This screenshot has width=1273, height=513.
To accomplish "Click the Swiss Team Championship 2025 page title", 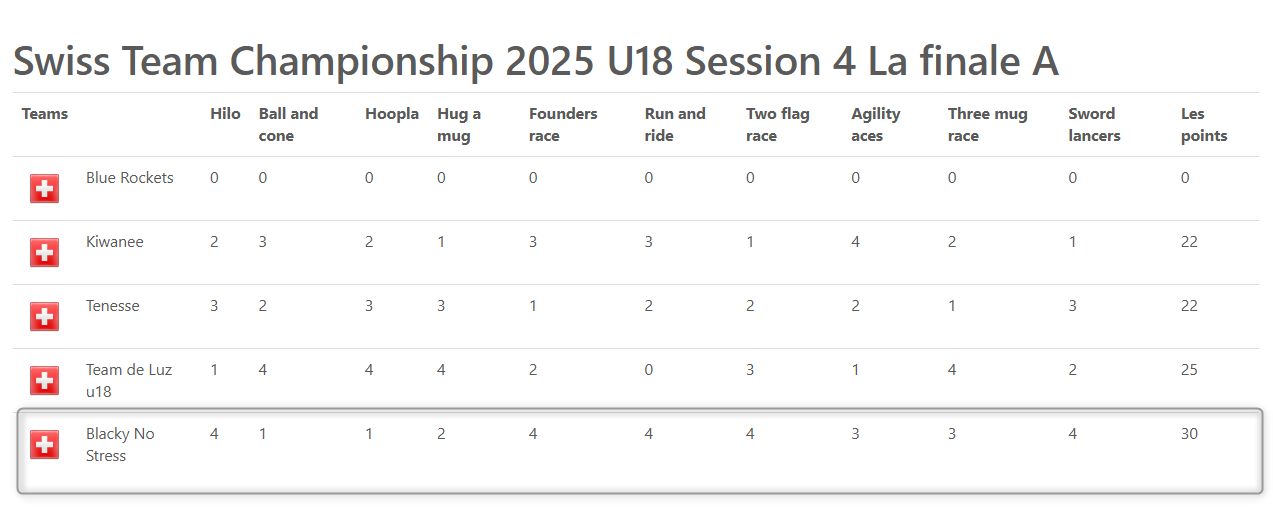I will tap(536, 62).
